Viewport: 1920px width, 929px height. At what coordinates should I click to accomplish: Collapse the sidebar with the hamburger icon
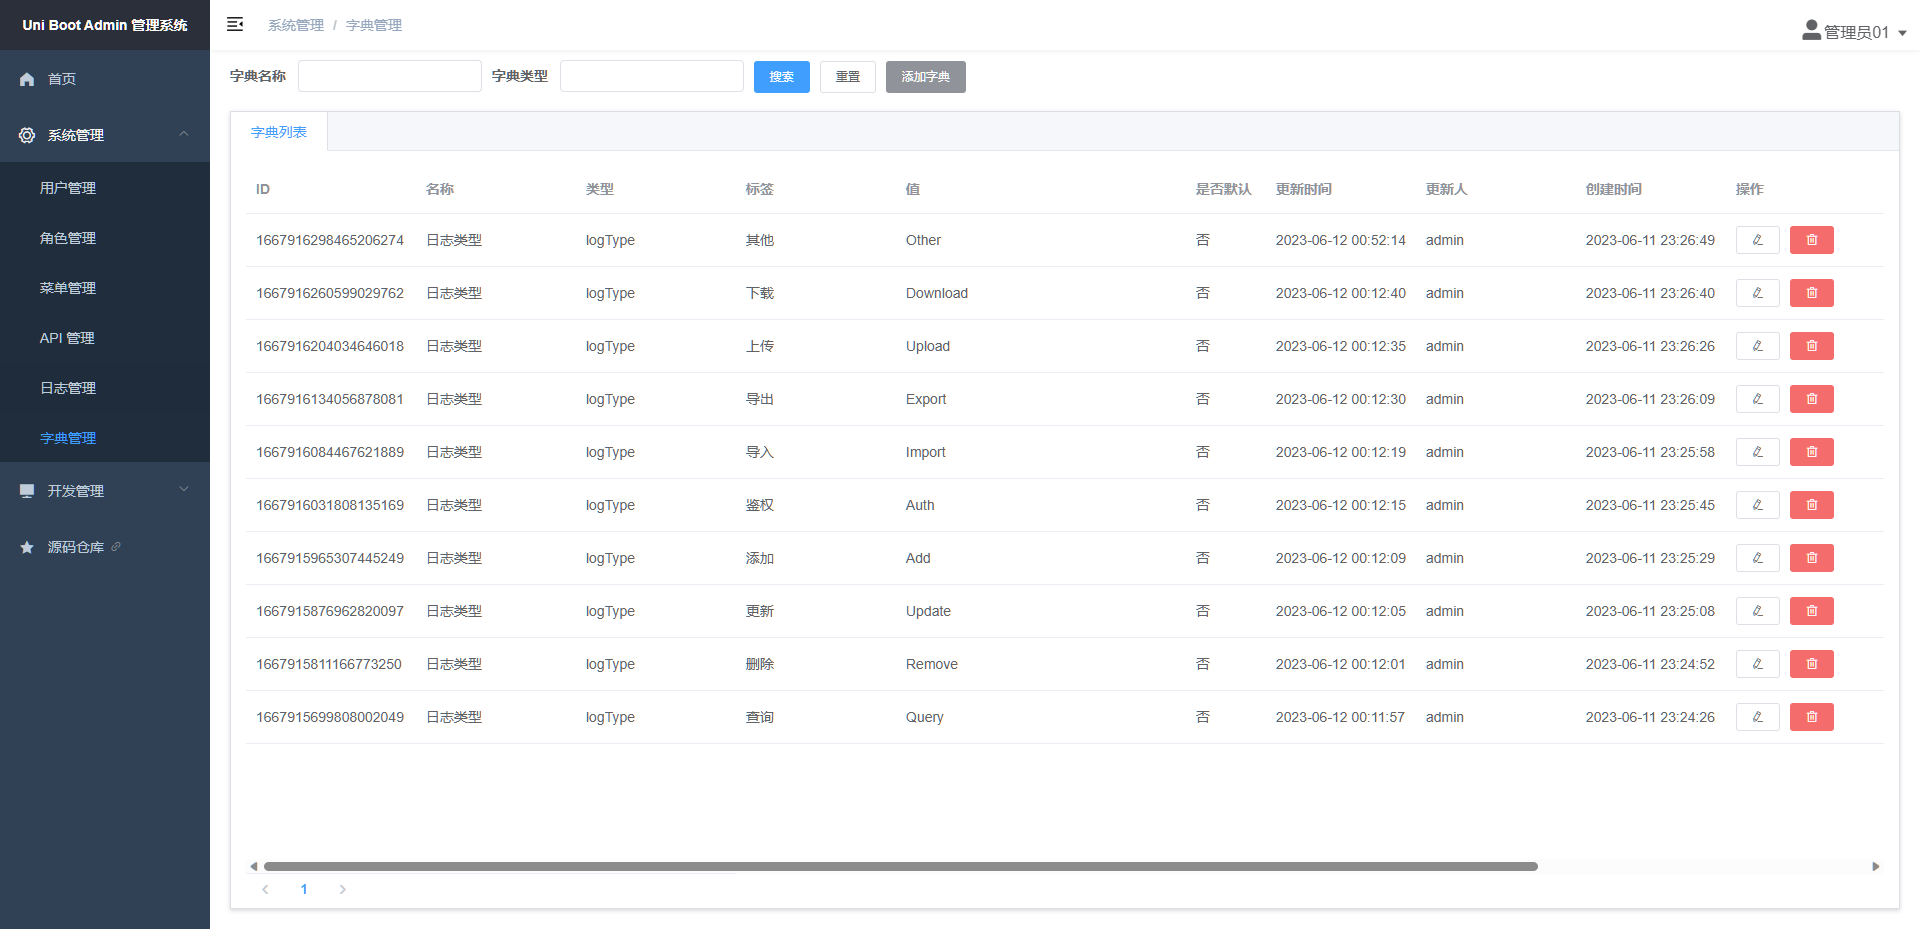coord(235,24)
